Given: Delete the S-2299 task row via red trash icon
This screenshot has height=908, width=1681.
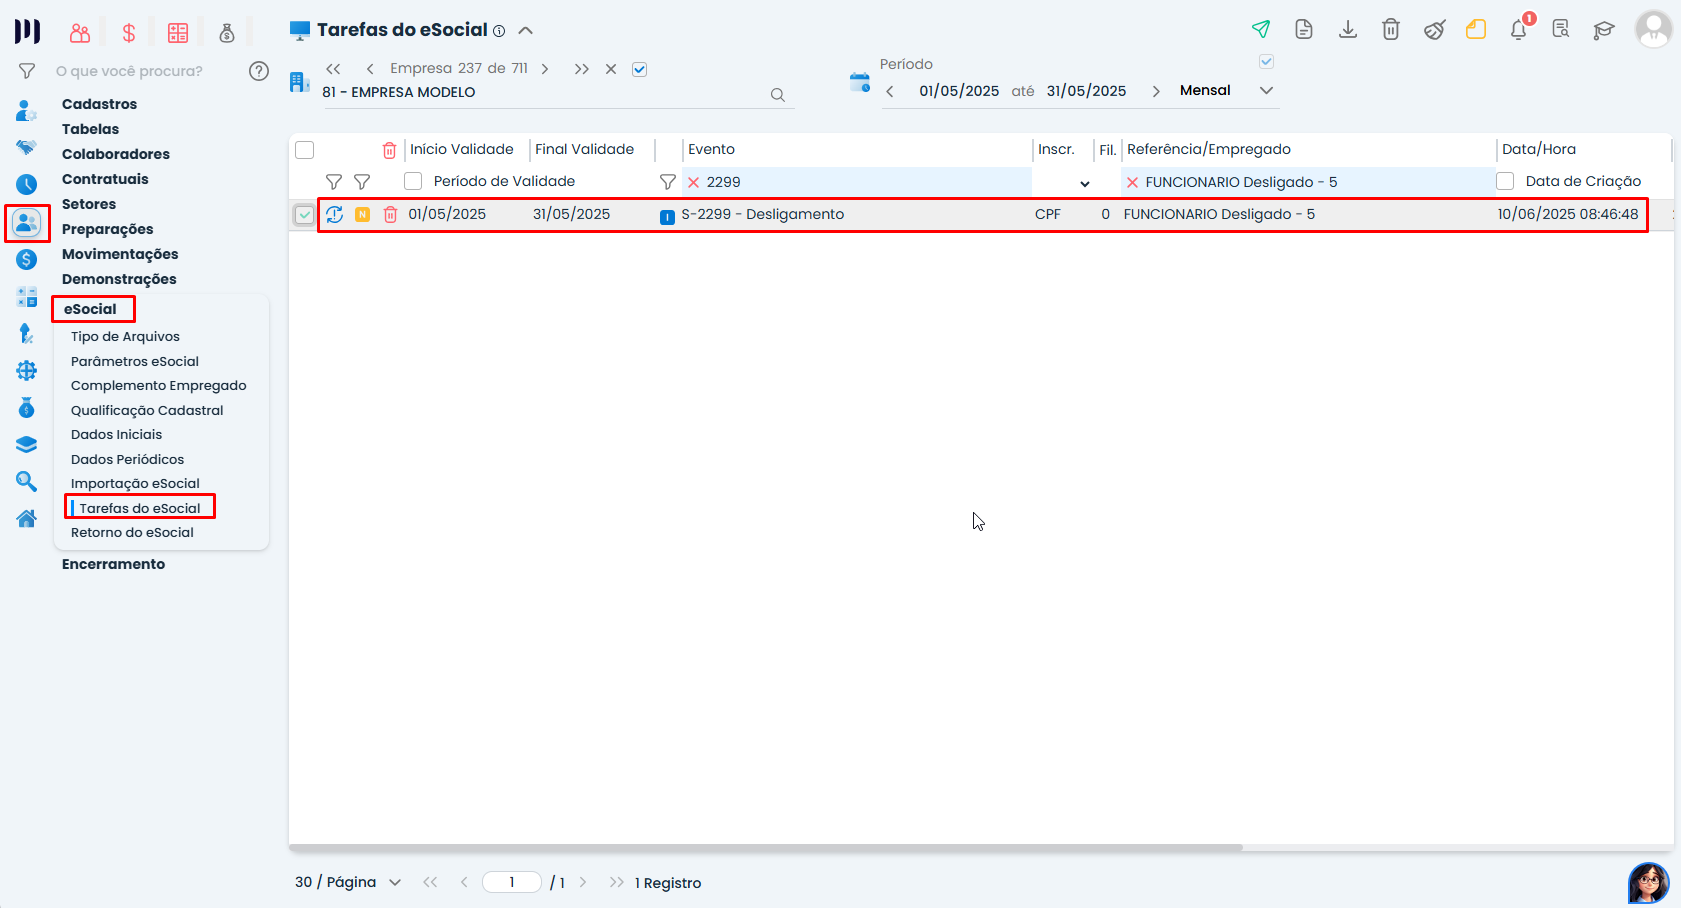Looking at the screenshot, I should click(x=391, y=214).
